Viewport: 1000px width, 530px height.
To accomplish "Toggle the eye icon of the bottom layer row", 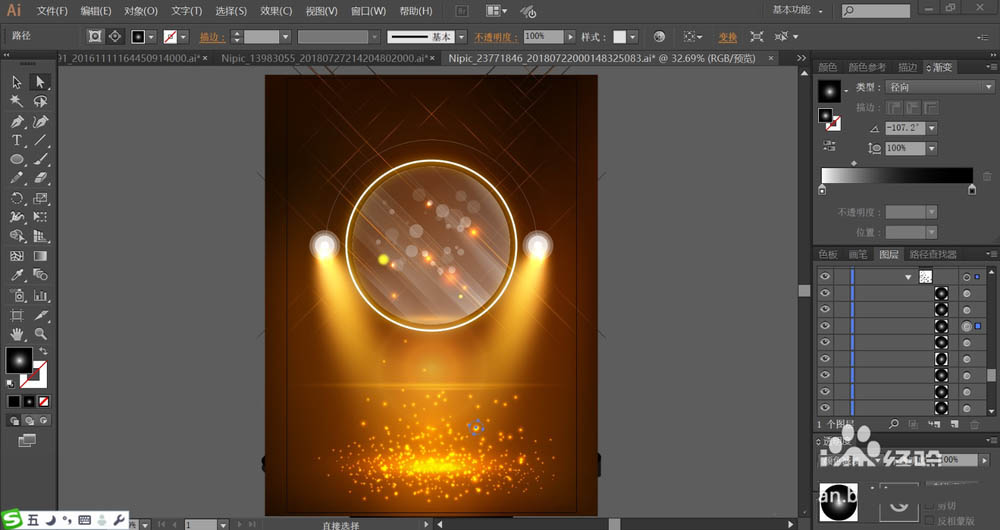I will coord(825,408).
